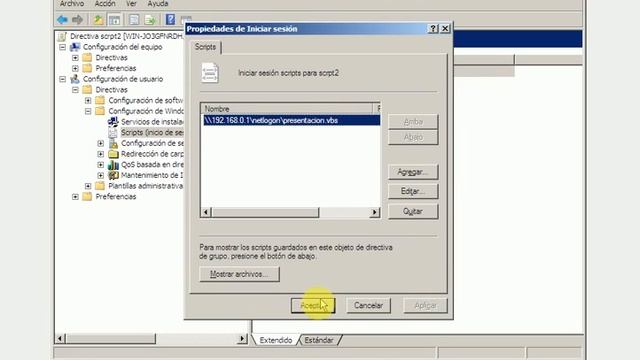Click the Configuración de Windows folder icon

click(x=100, y=111)
